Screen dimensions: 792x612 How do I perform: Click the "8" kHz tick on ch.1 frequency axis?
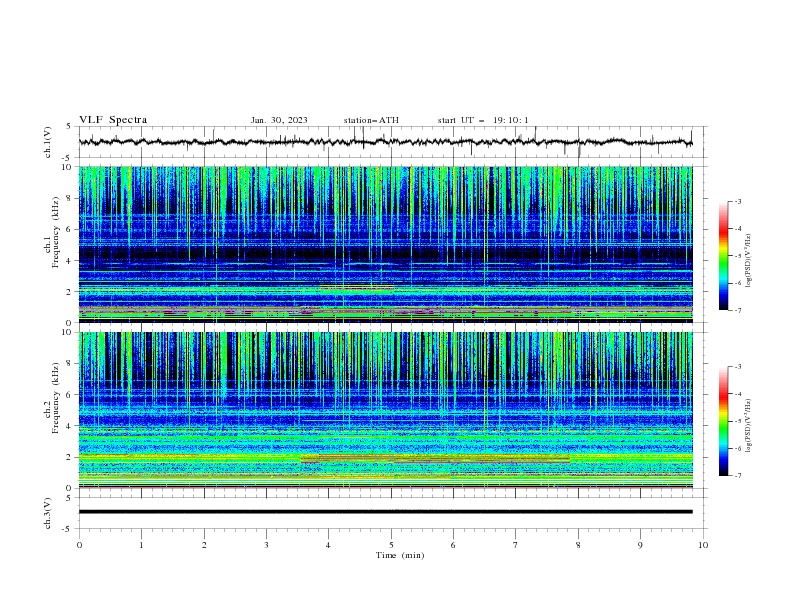coord(70,198)
